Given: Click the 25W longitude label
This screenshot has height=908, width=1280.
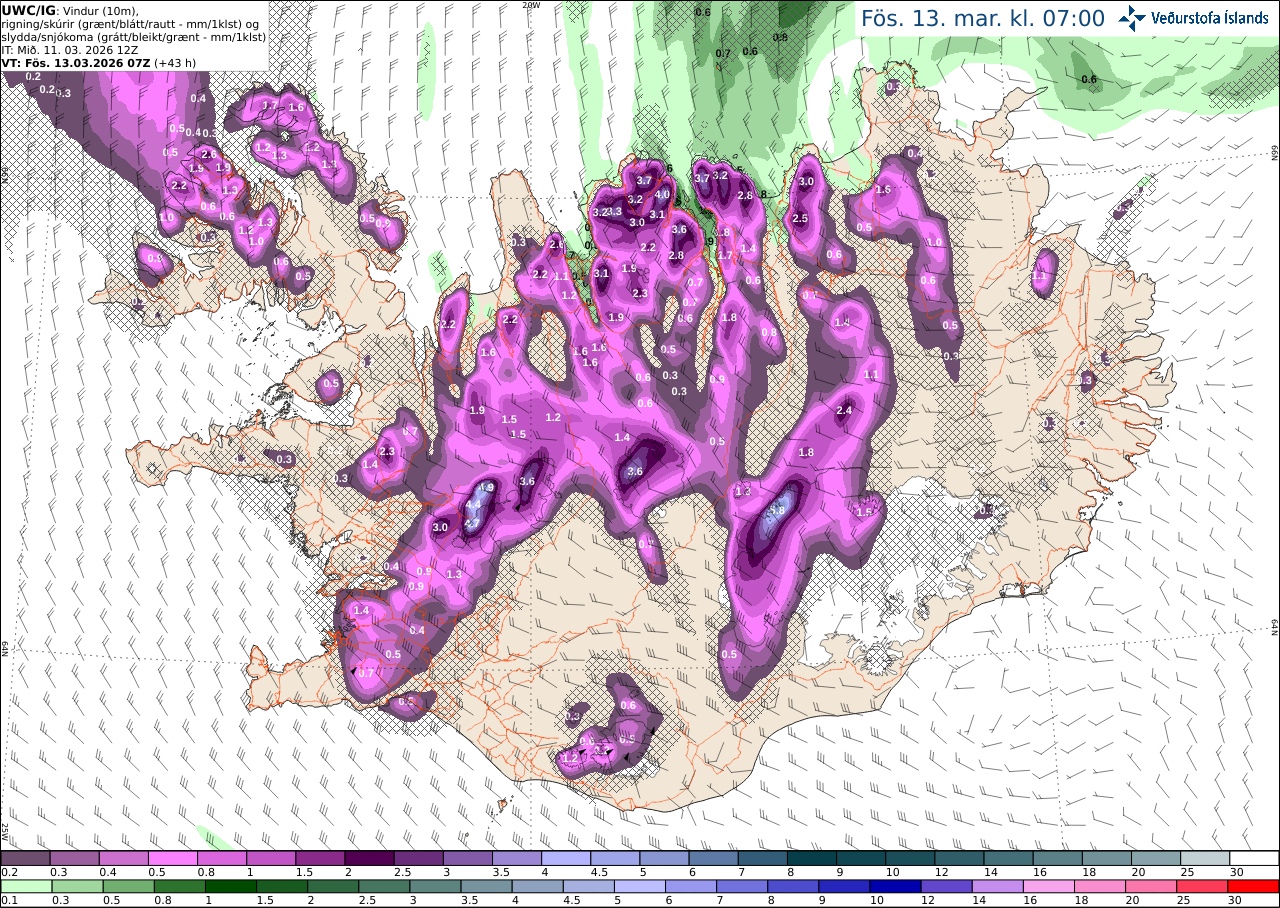Looking at the screenshot, I should click(x=5, y=832).
